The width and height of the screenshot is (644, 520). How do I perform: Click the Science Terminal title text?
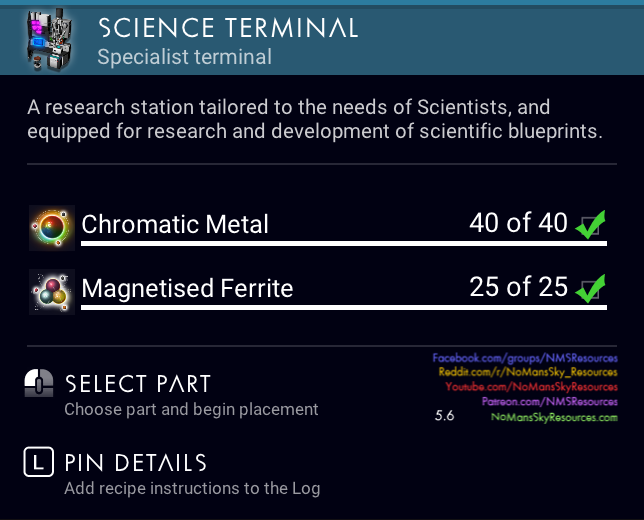point(228,28)
